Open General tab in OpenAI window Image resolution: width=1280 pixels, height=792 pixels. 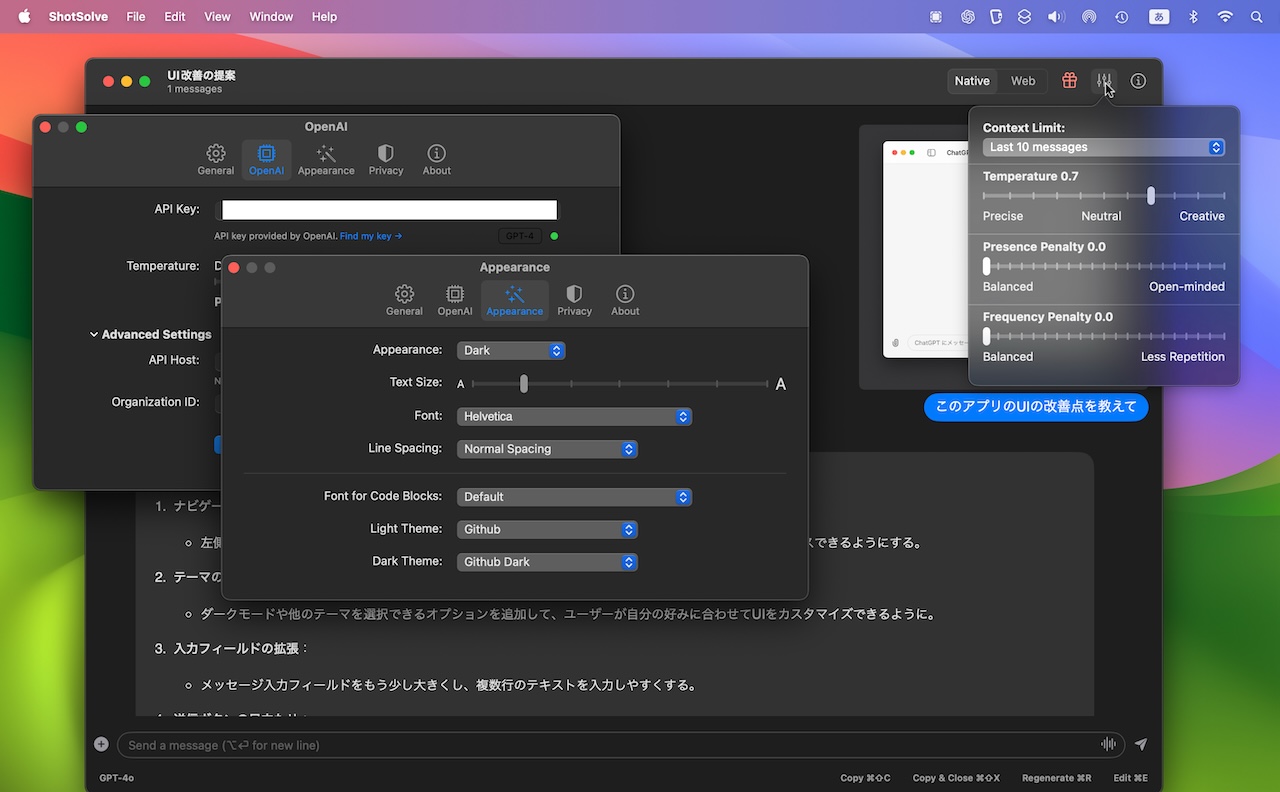pos(216,159)
